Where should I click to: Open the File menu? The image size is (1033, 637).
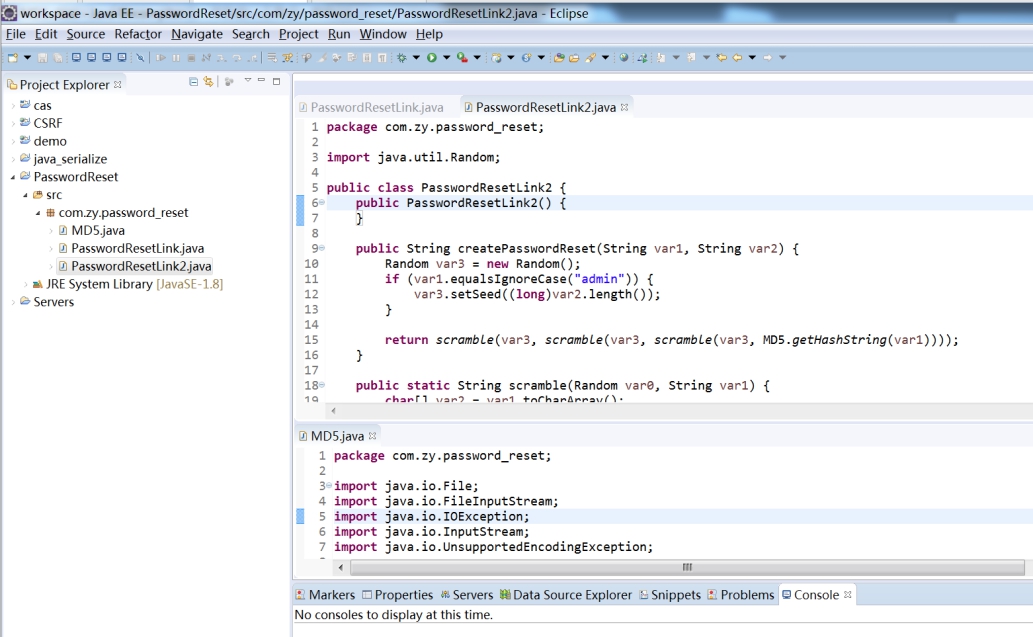[x=15, y=34]
